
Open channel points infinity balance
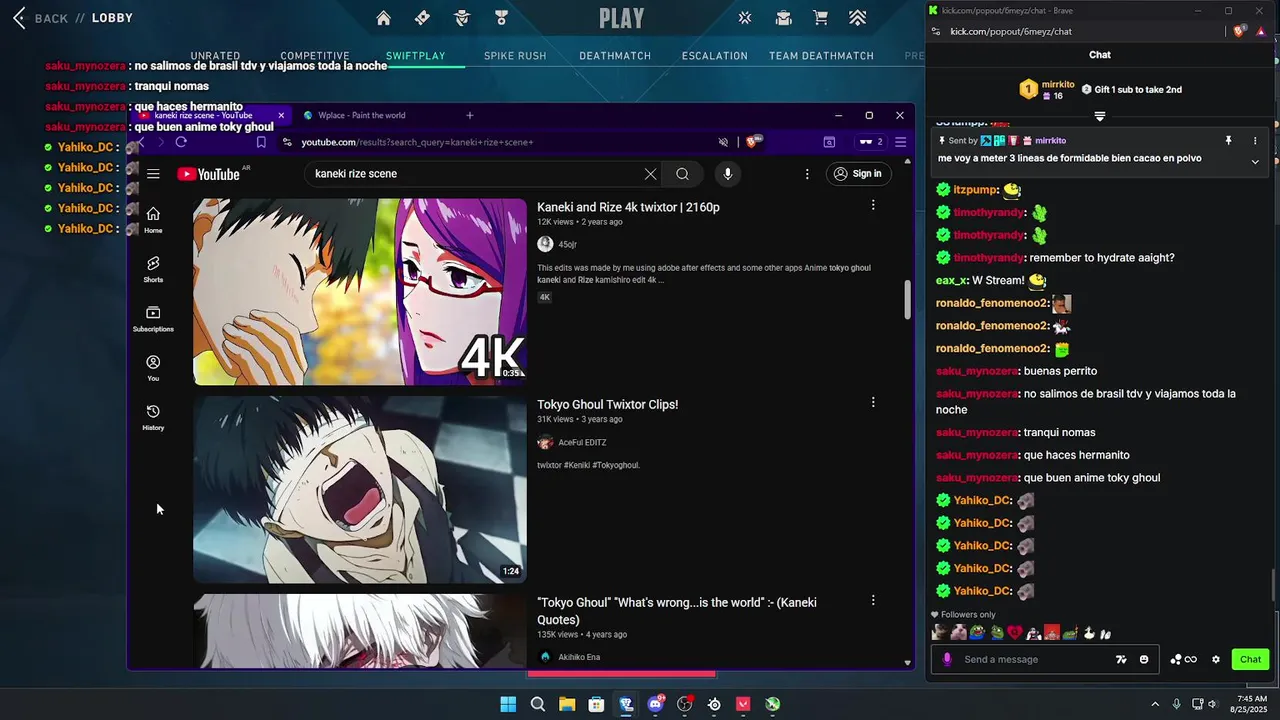[x=1184, y=659]
